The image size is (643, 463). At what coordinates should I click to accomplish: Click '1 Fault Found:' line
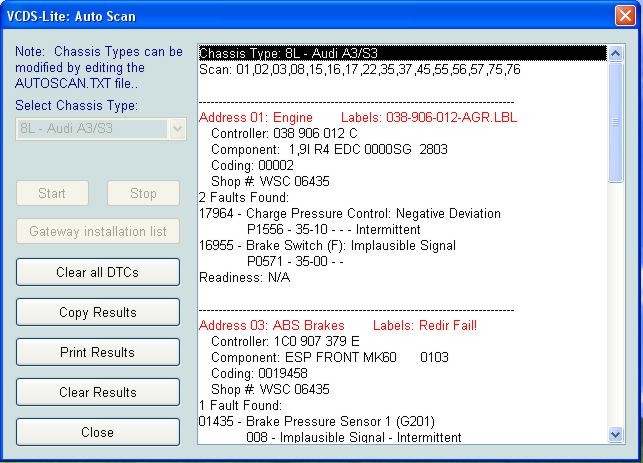pyautogui.click(x=241, y=406)
